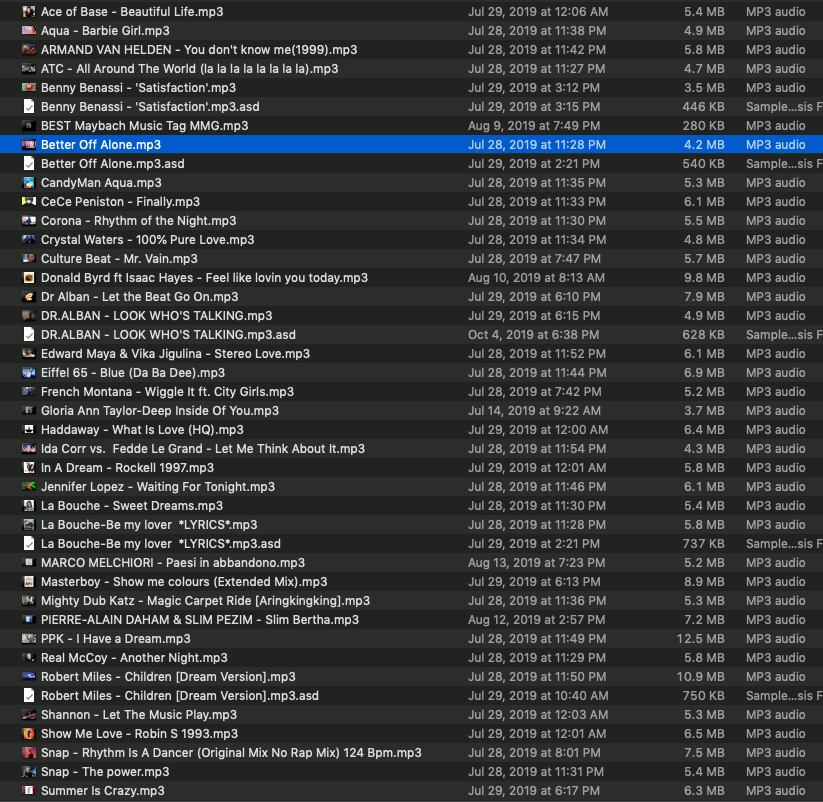Click the Snap - The power.mp3 icon
The height and width of the screenshot is (802, 823).
click(x=29, y=772)
